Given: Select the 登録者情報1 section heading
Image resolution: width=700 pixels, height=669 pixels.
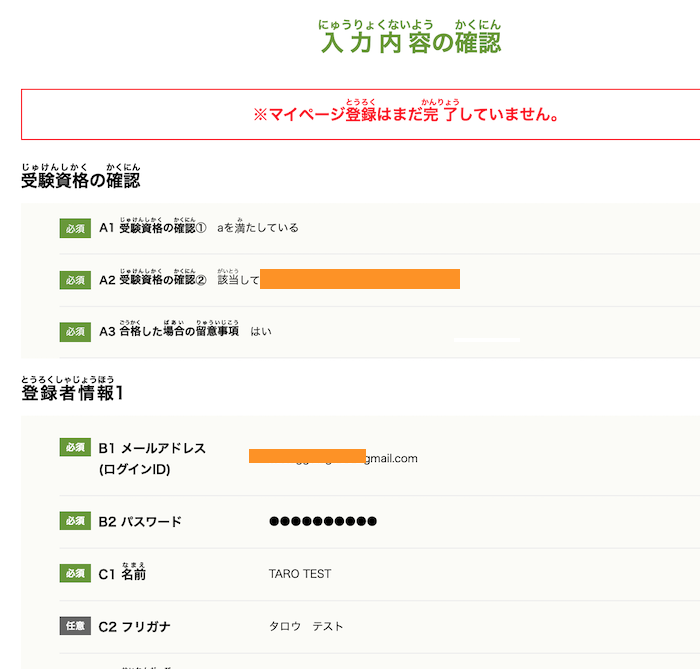Looking at the screenshot, I should point(72,392).
